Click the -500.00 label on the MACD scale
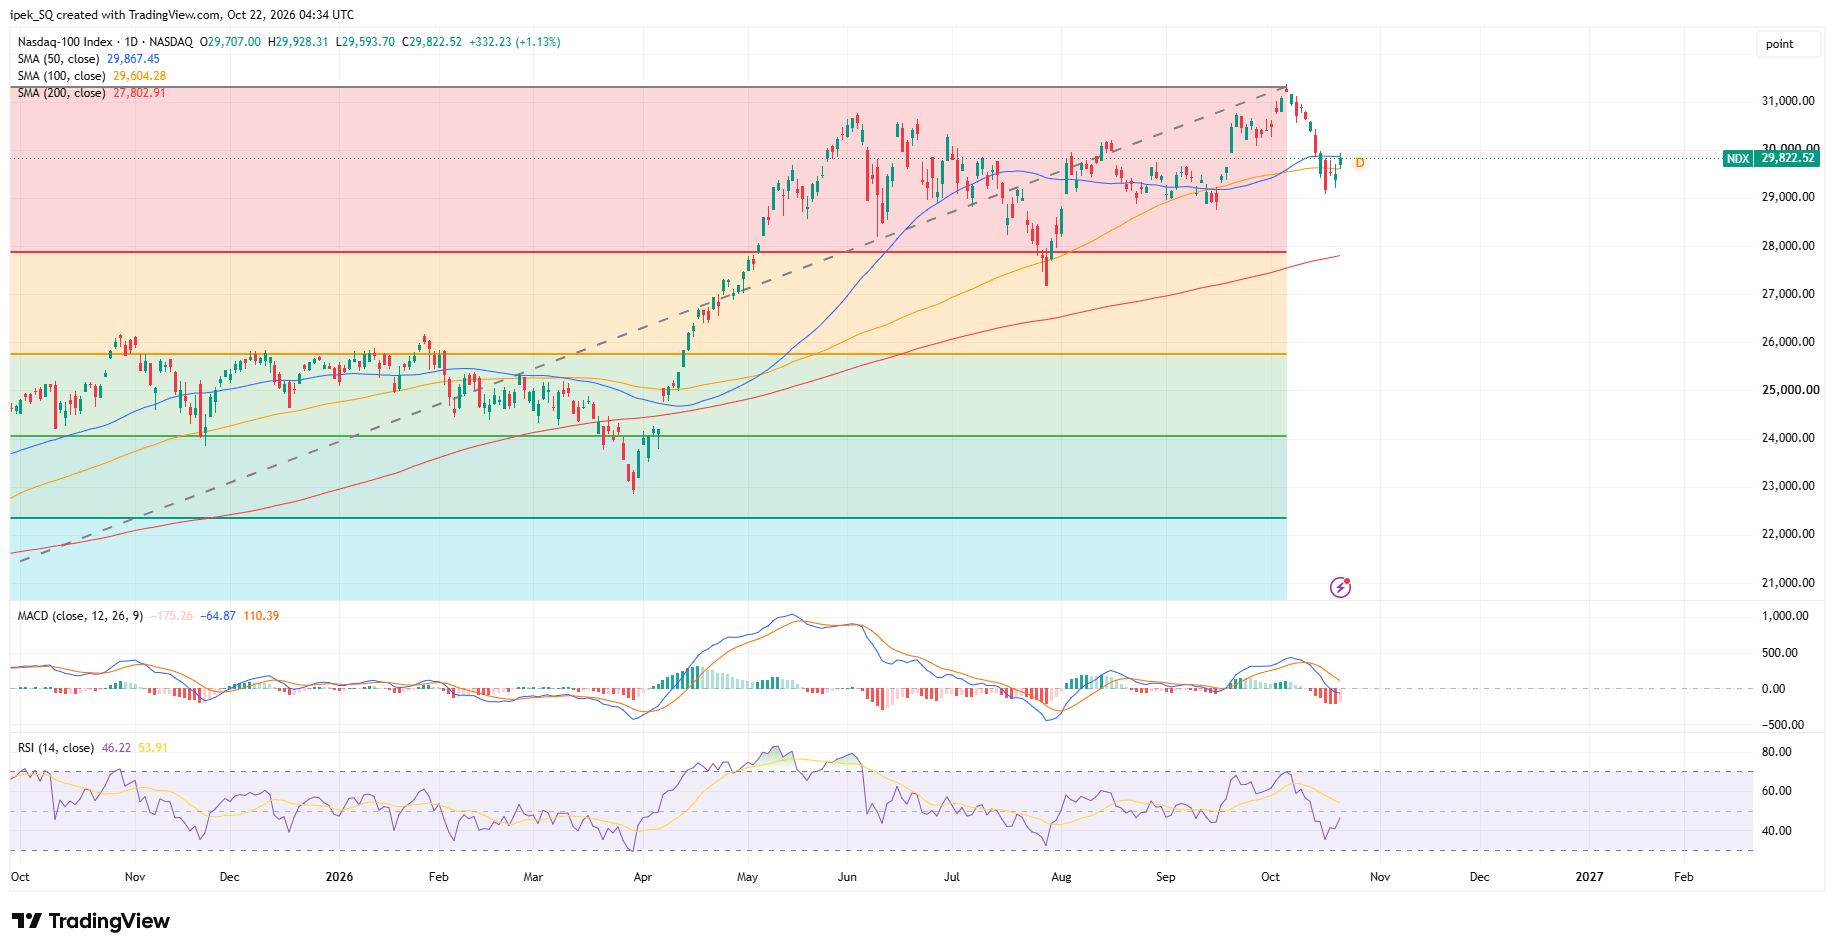 [1783, 725]
